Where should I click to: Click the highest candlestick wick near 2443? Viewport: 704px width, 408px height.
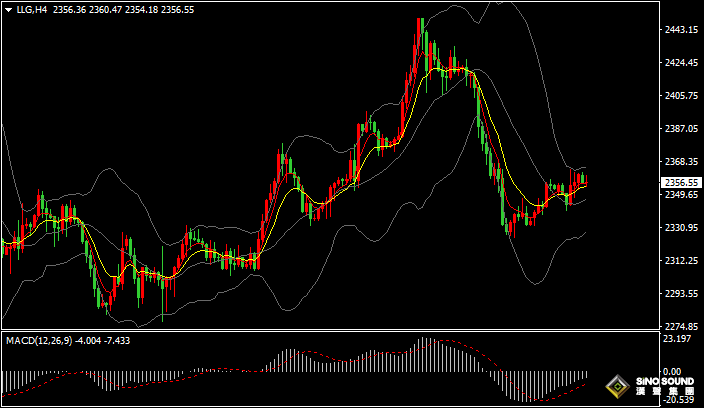[421, 18]
